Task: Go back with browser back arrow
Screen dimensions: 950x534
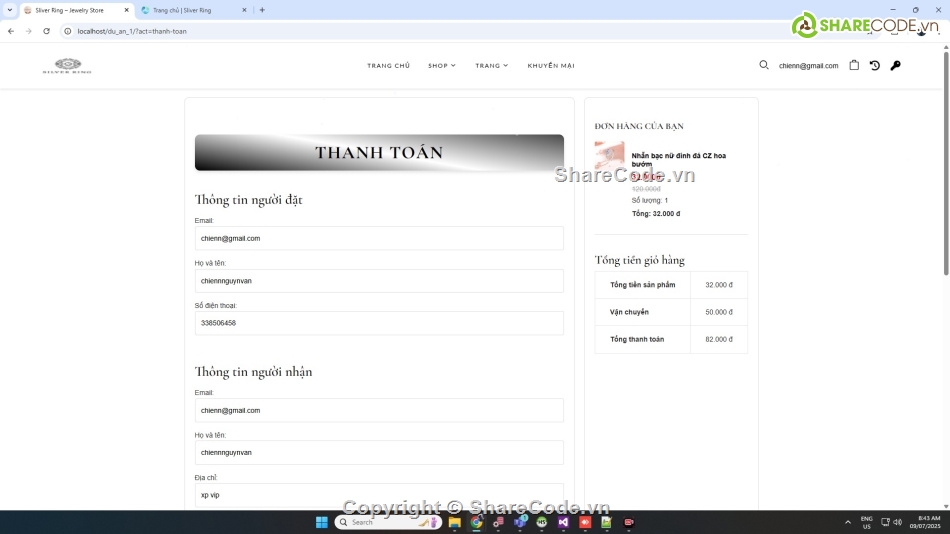Action: 11,31
